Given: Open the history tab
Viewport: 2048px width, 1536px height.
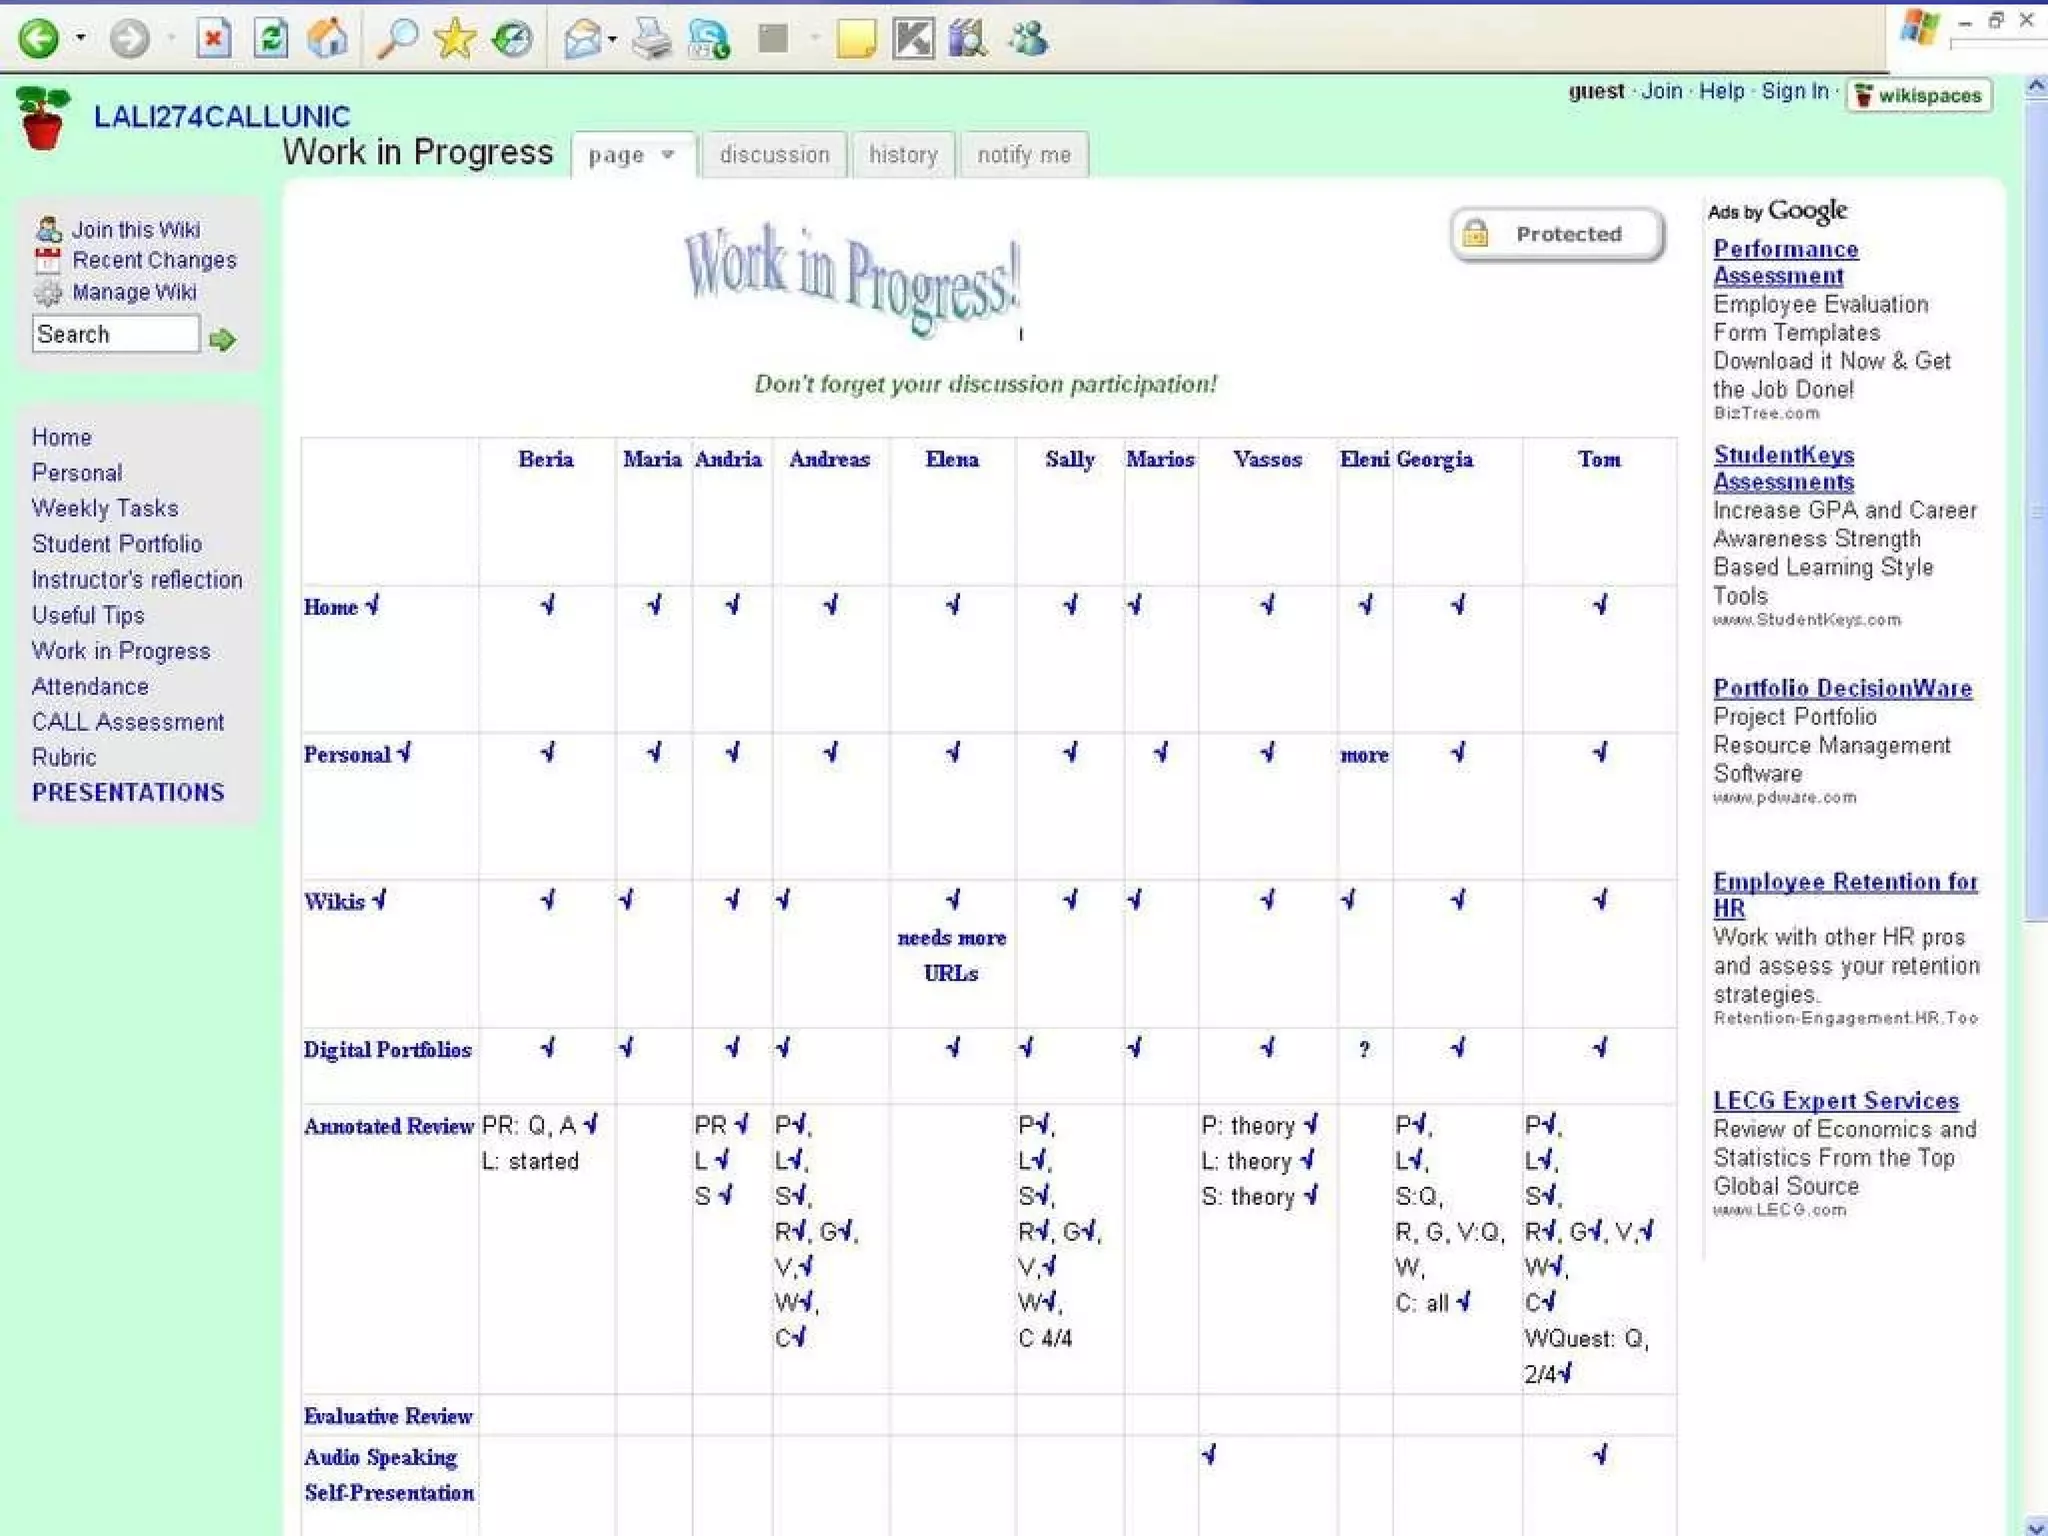Looking at the screenshot, I should point(903,155).
